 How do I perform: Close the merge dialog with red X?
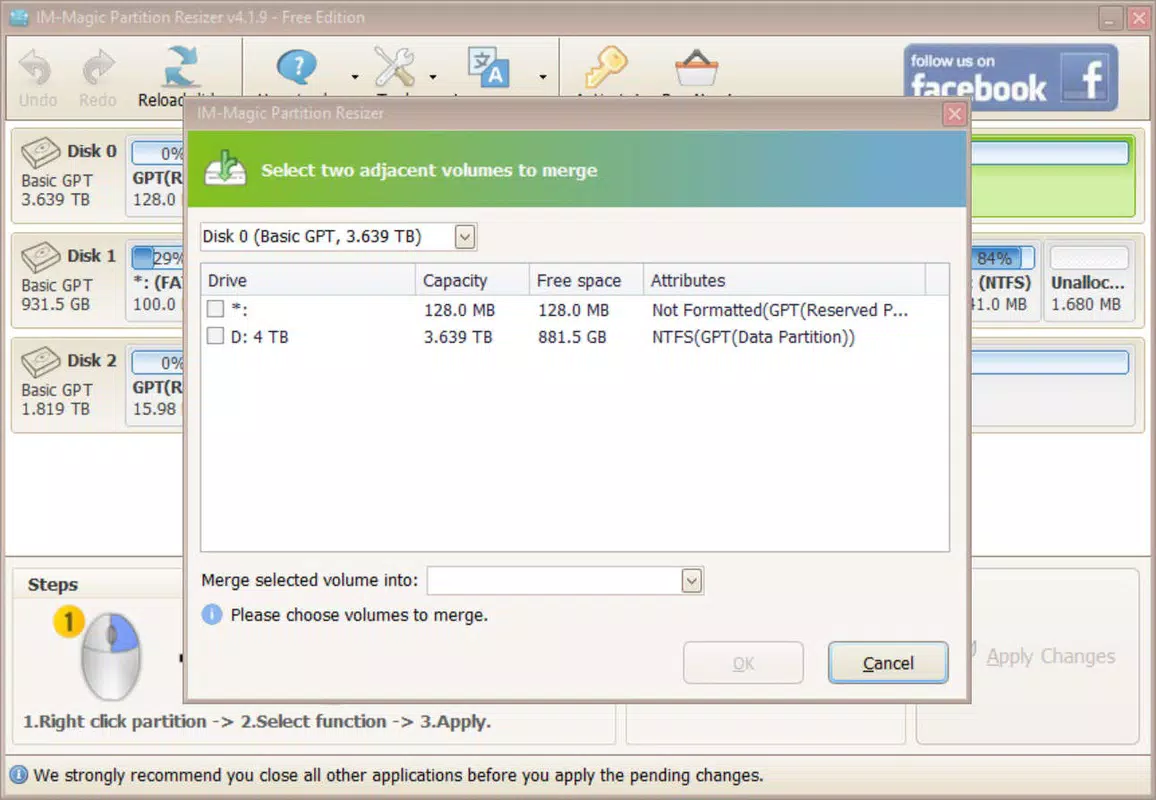pyautogui.click(x=955, y=114)
